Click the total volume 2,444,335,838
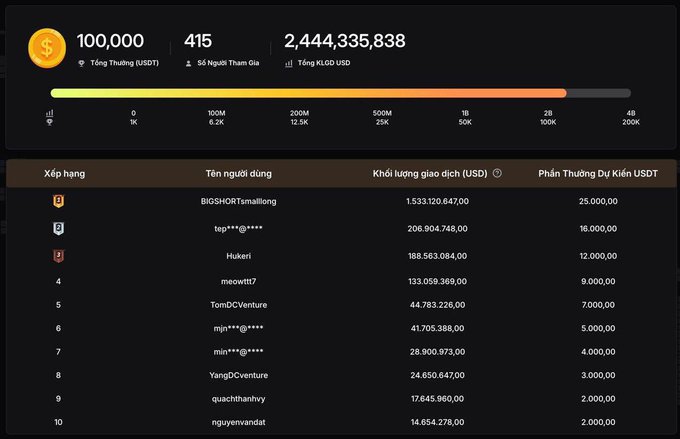The height and width of the screenshot is (439, 680). [x=345, y=41]
